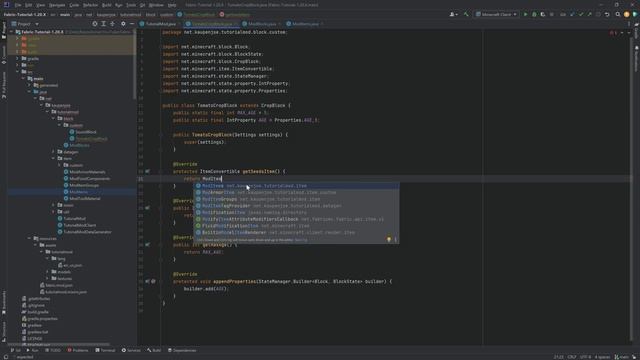Click the user account icon in toolbar
The width and height of the screenshot is (640, 360).
[453, 14]
